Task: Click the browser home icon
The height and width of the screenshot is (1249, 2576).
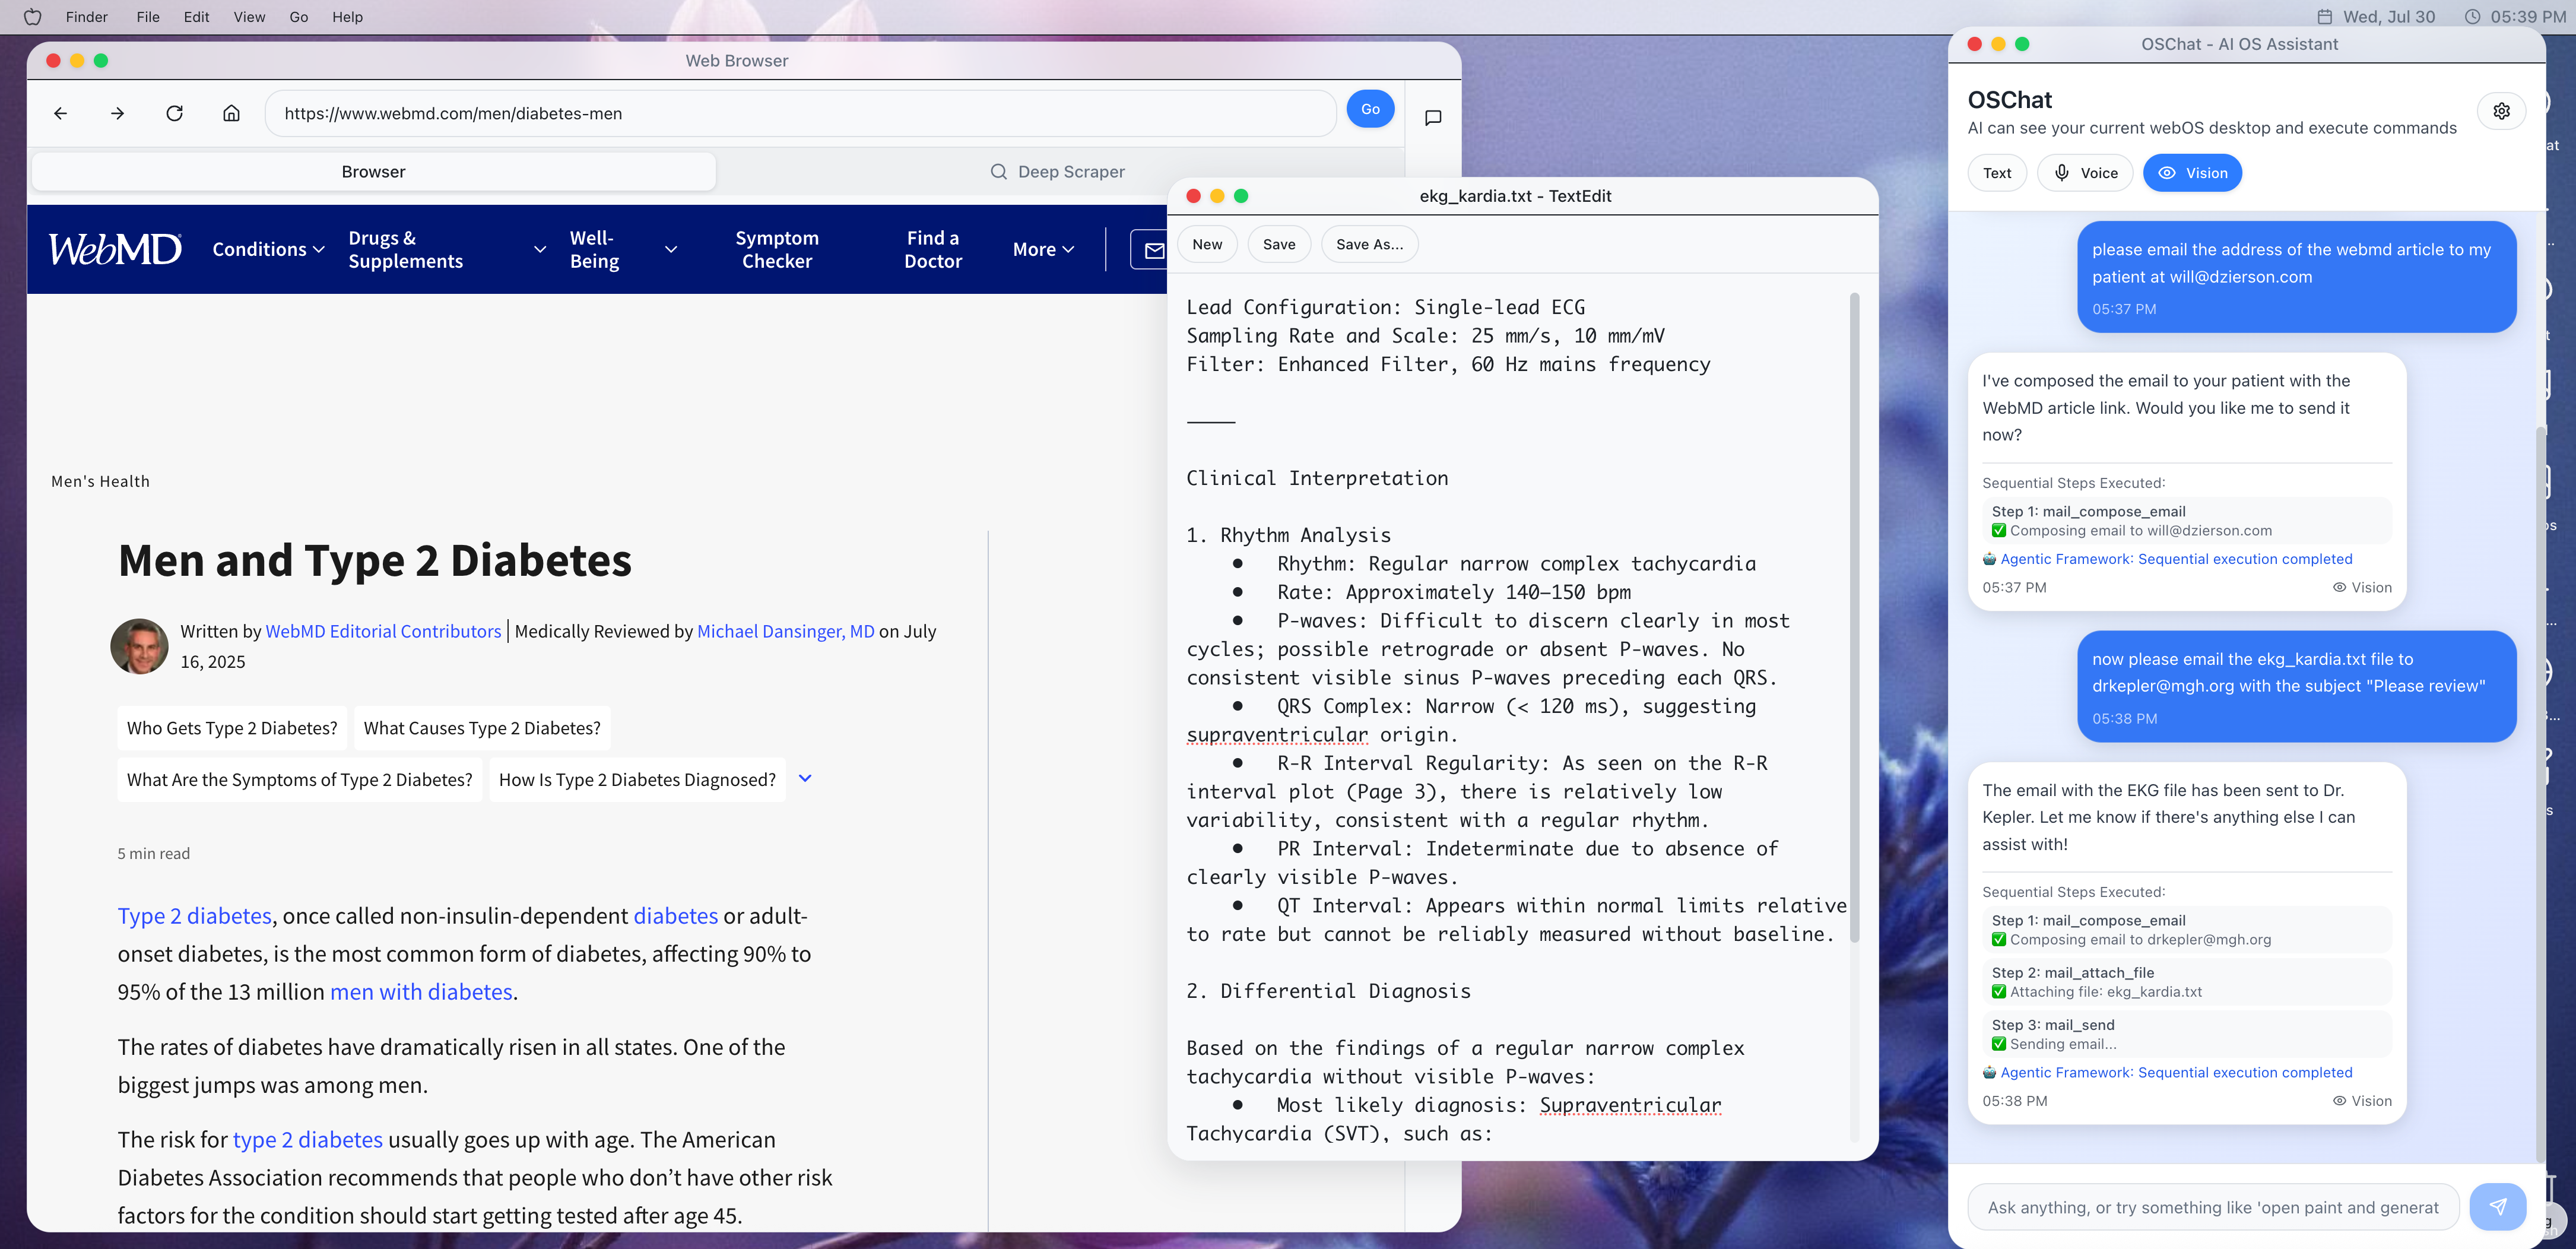Action: coord(231,113)
